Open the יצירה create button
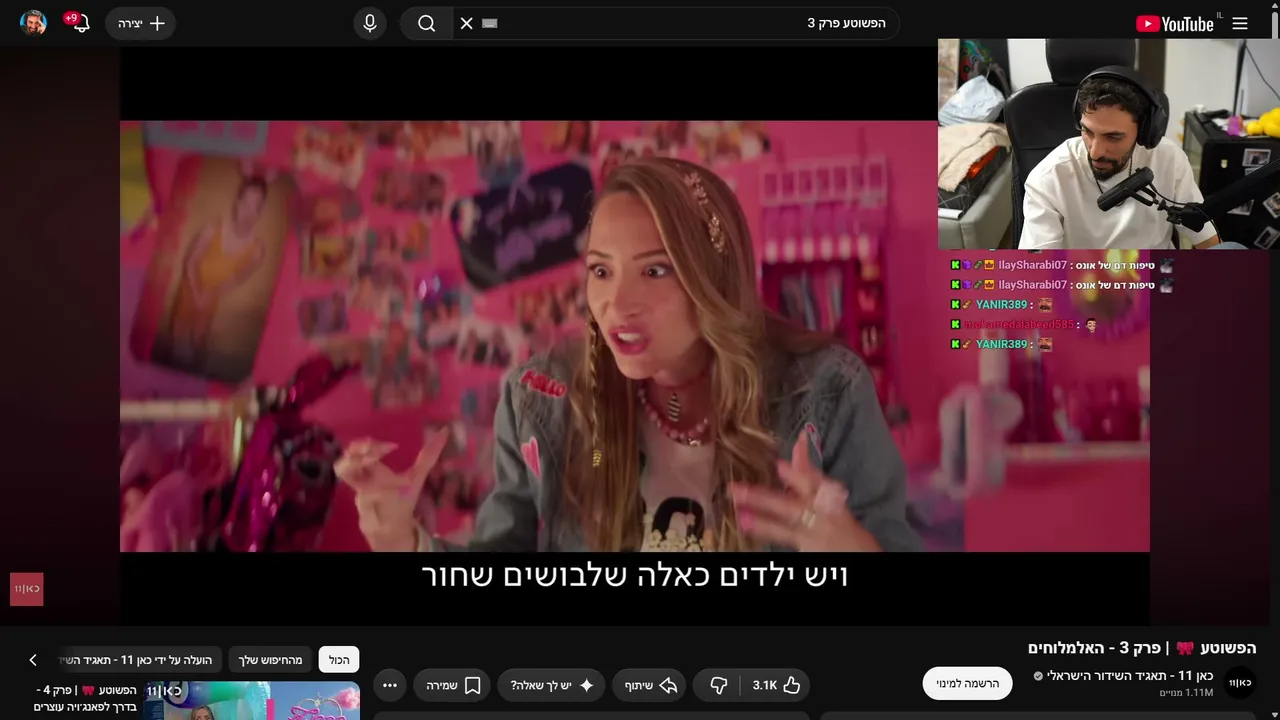 coord(141,23)
